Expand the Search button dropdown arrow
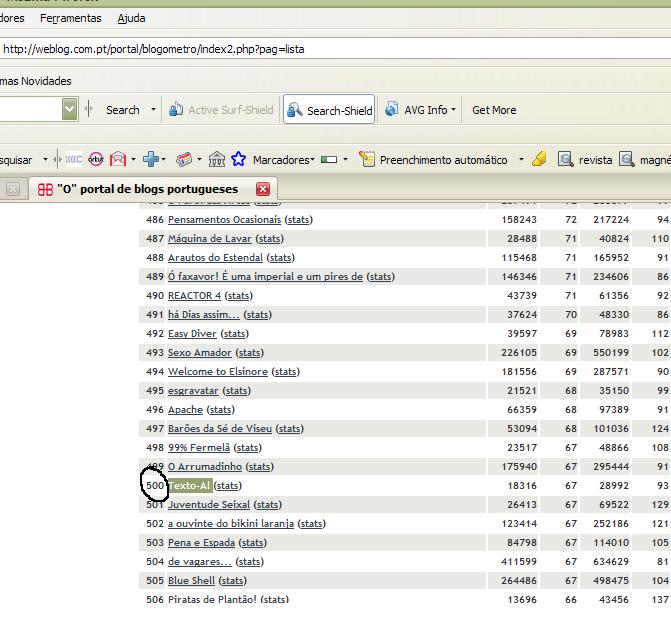 [153, 110]
